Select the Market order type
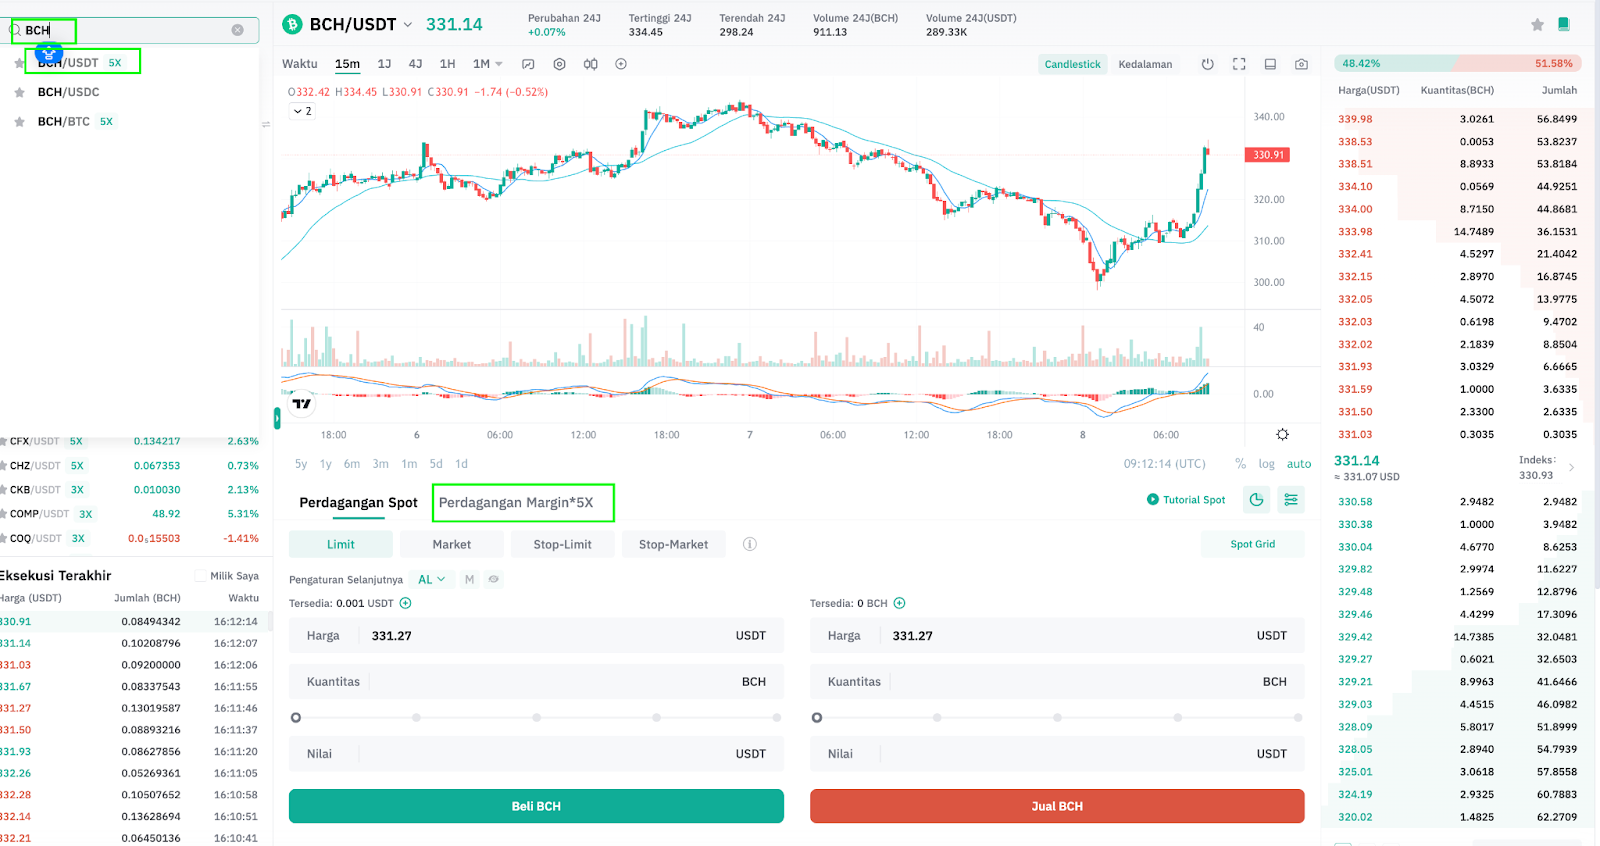The height and width of the screenshot is (846, 1600). tap(451, 544)
